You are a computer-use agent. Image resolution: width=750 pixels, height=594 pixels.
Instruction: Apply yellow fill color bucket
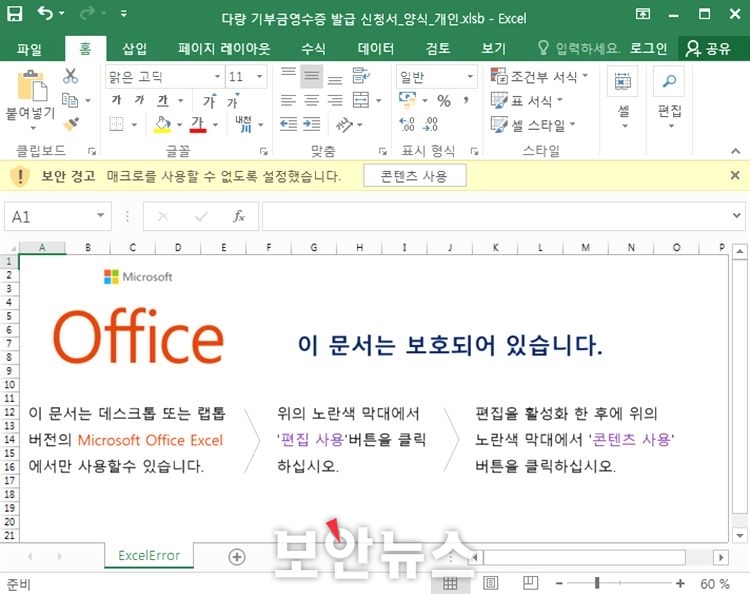[163, 124]
